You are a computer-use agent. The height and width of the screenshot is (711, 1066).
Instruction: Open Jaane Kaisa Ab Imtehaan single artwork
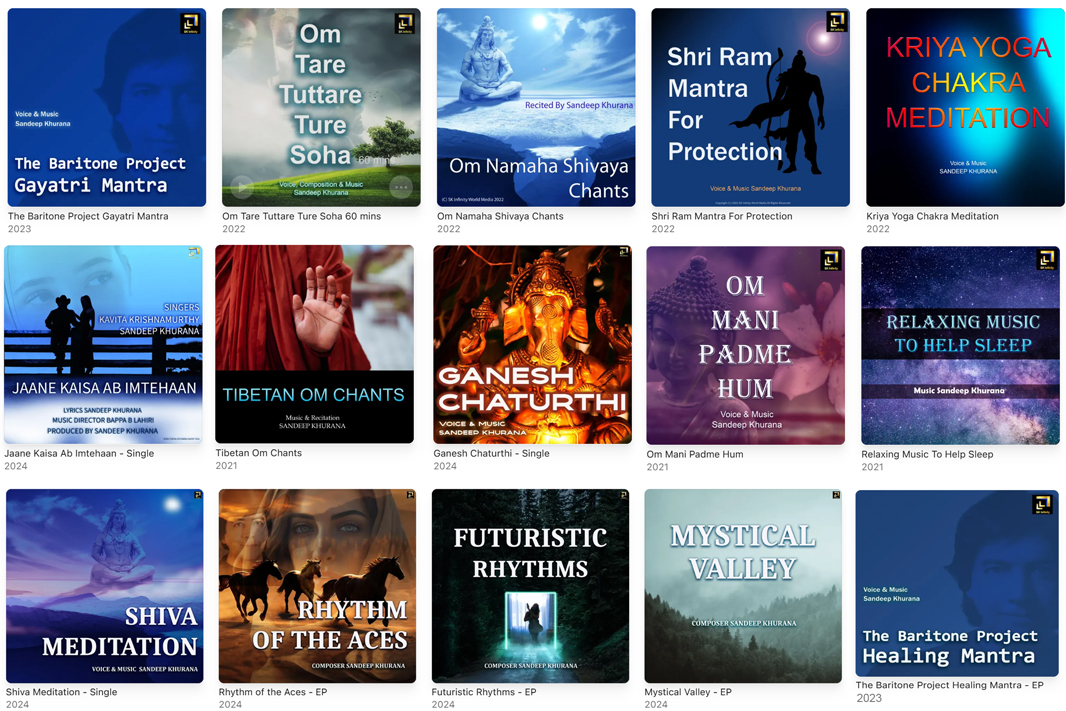pos(103,345)
